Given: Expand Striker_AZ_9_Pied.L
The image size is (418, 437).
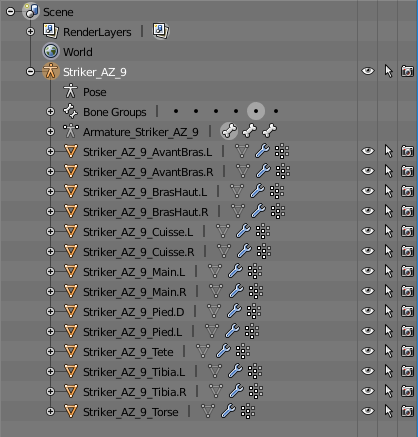Looking at the screenshot, I should point(50,332).
